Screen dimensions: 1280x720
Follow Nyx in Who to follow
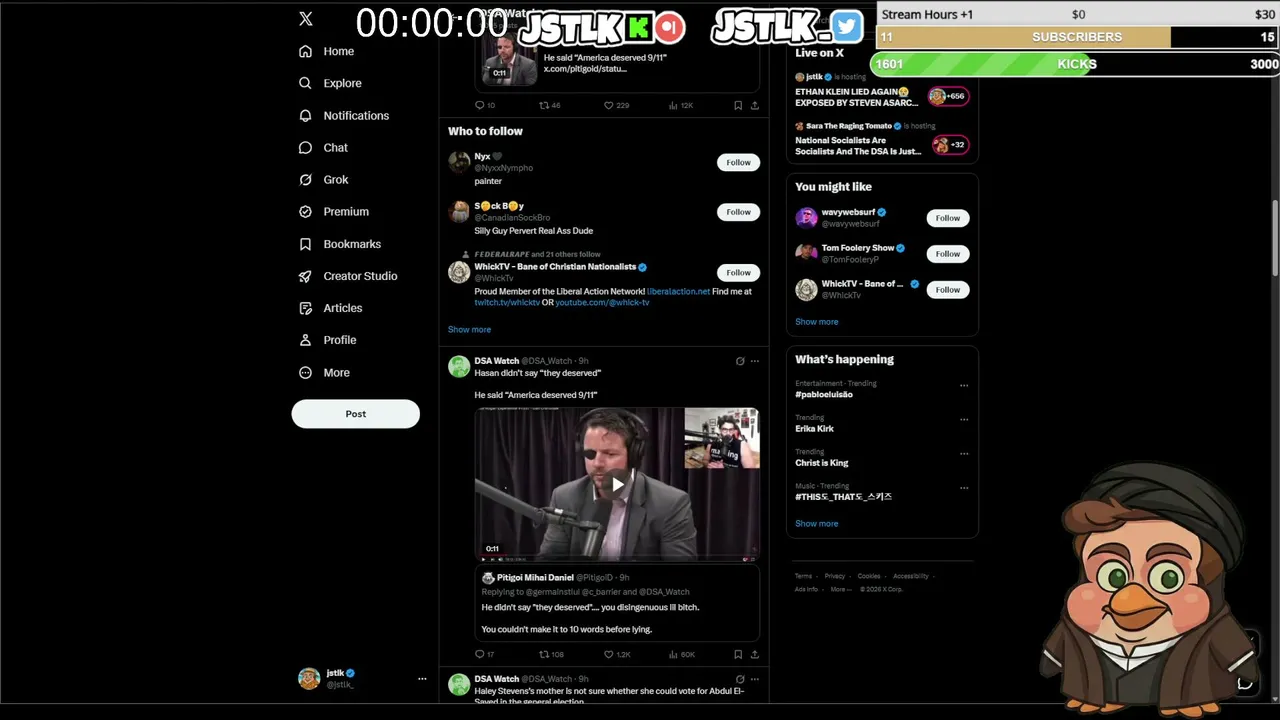coord(738,162)
